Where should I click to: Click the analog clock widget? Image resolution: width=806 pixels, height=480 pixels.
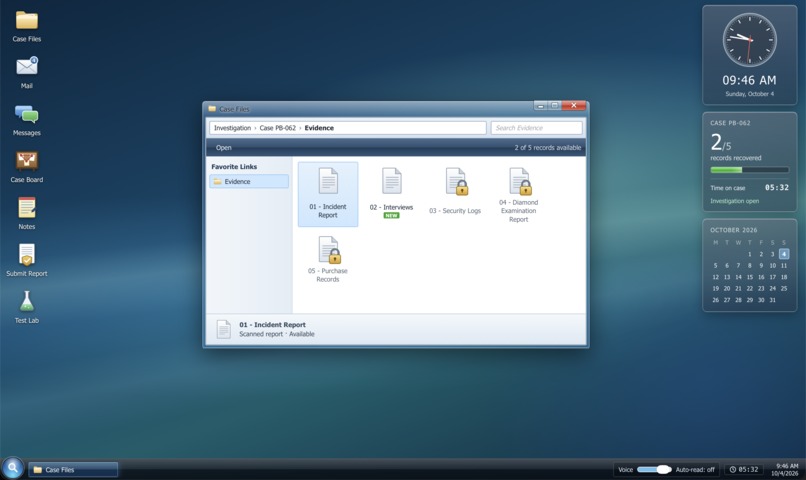point(749,40)
